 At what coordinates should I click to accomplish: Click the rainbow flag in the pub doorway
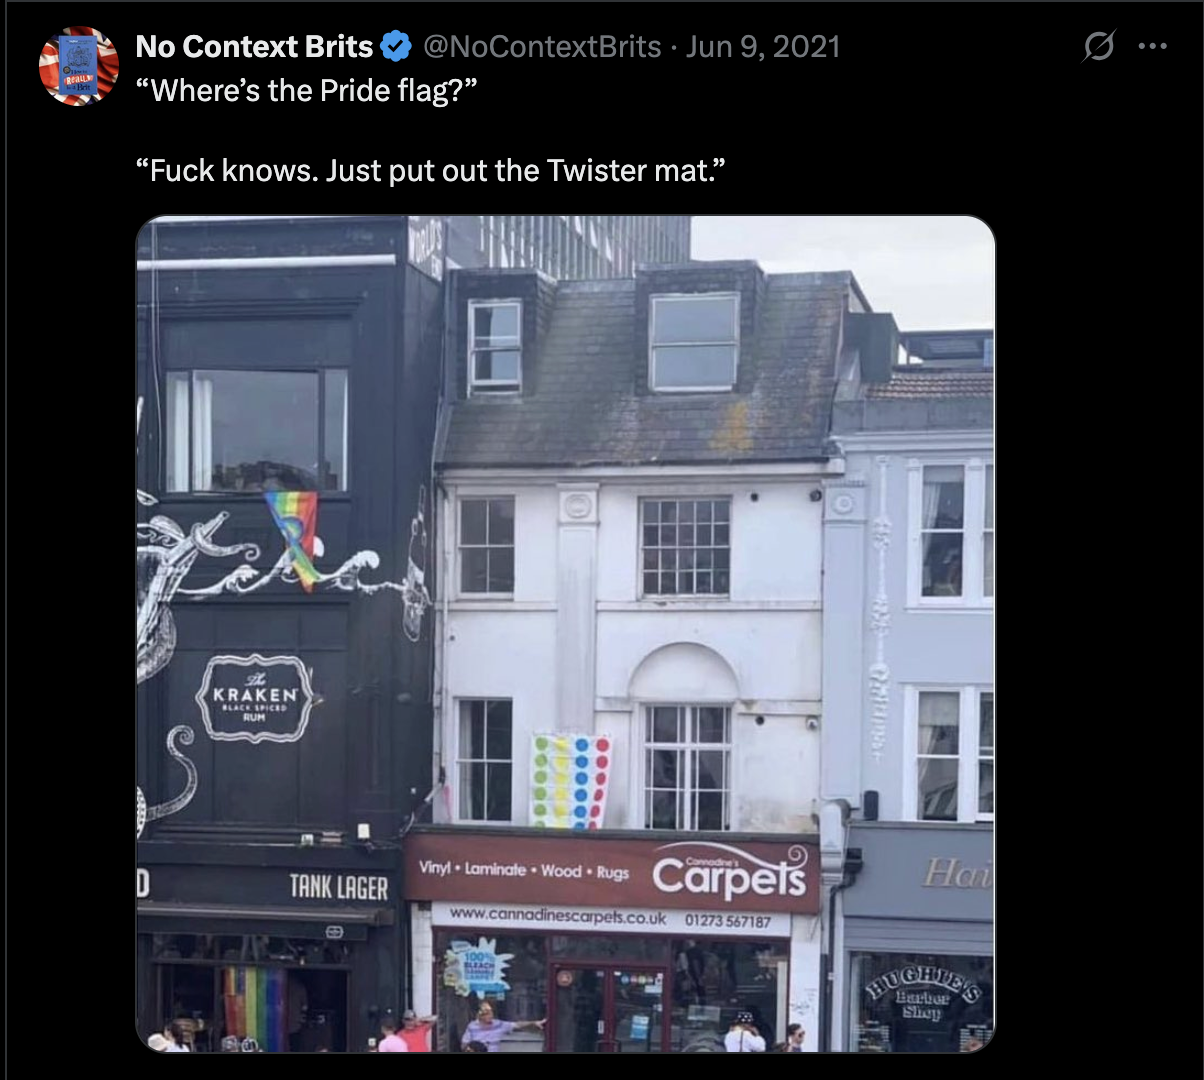point(254,1005)
